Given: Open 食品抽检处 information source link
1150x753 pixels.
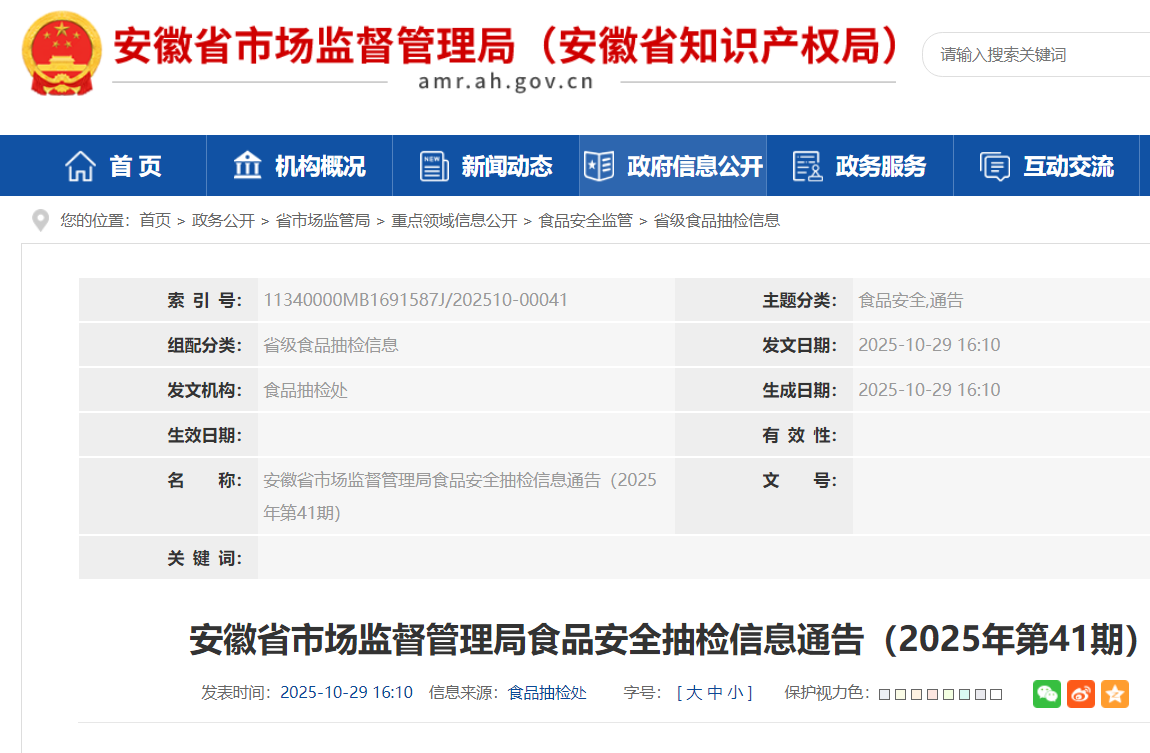Looking at the screenshot, I should (547, 693).
